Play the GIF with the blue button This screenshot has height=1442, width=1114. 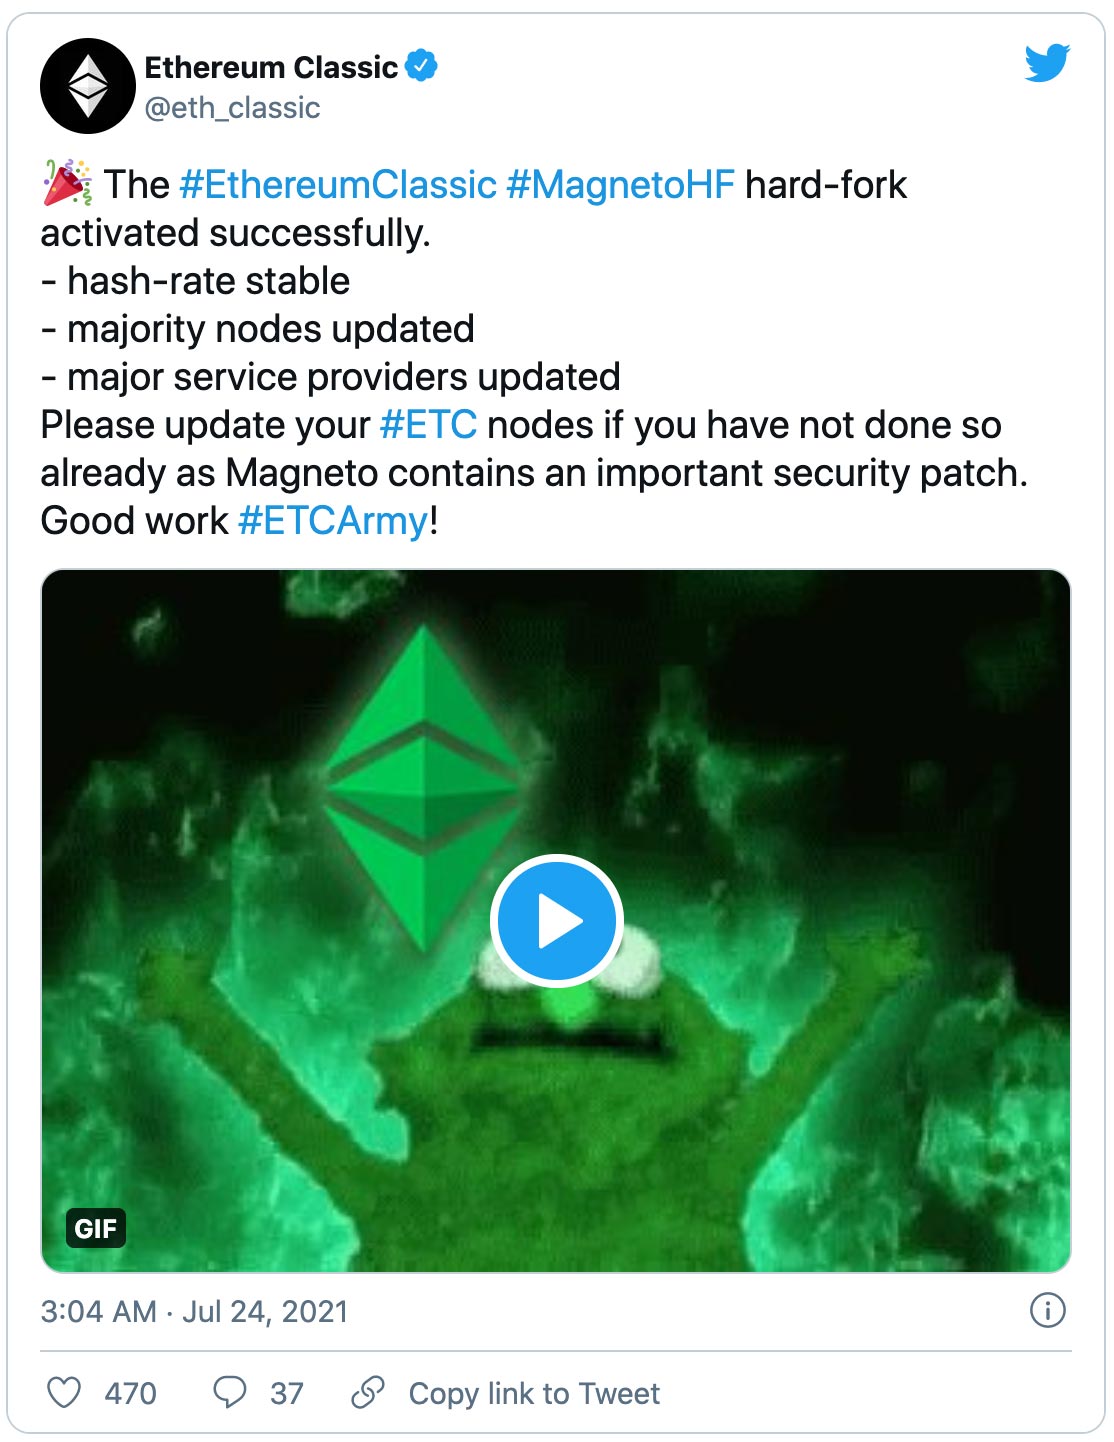[x=557, y=920]
